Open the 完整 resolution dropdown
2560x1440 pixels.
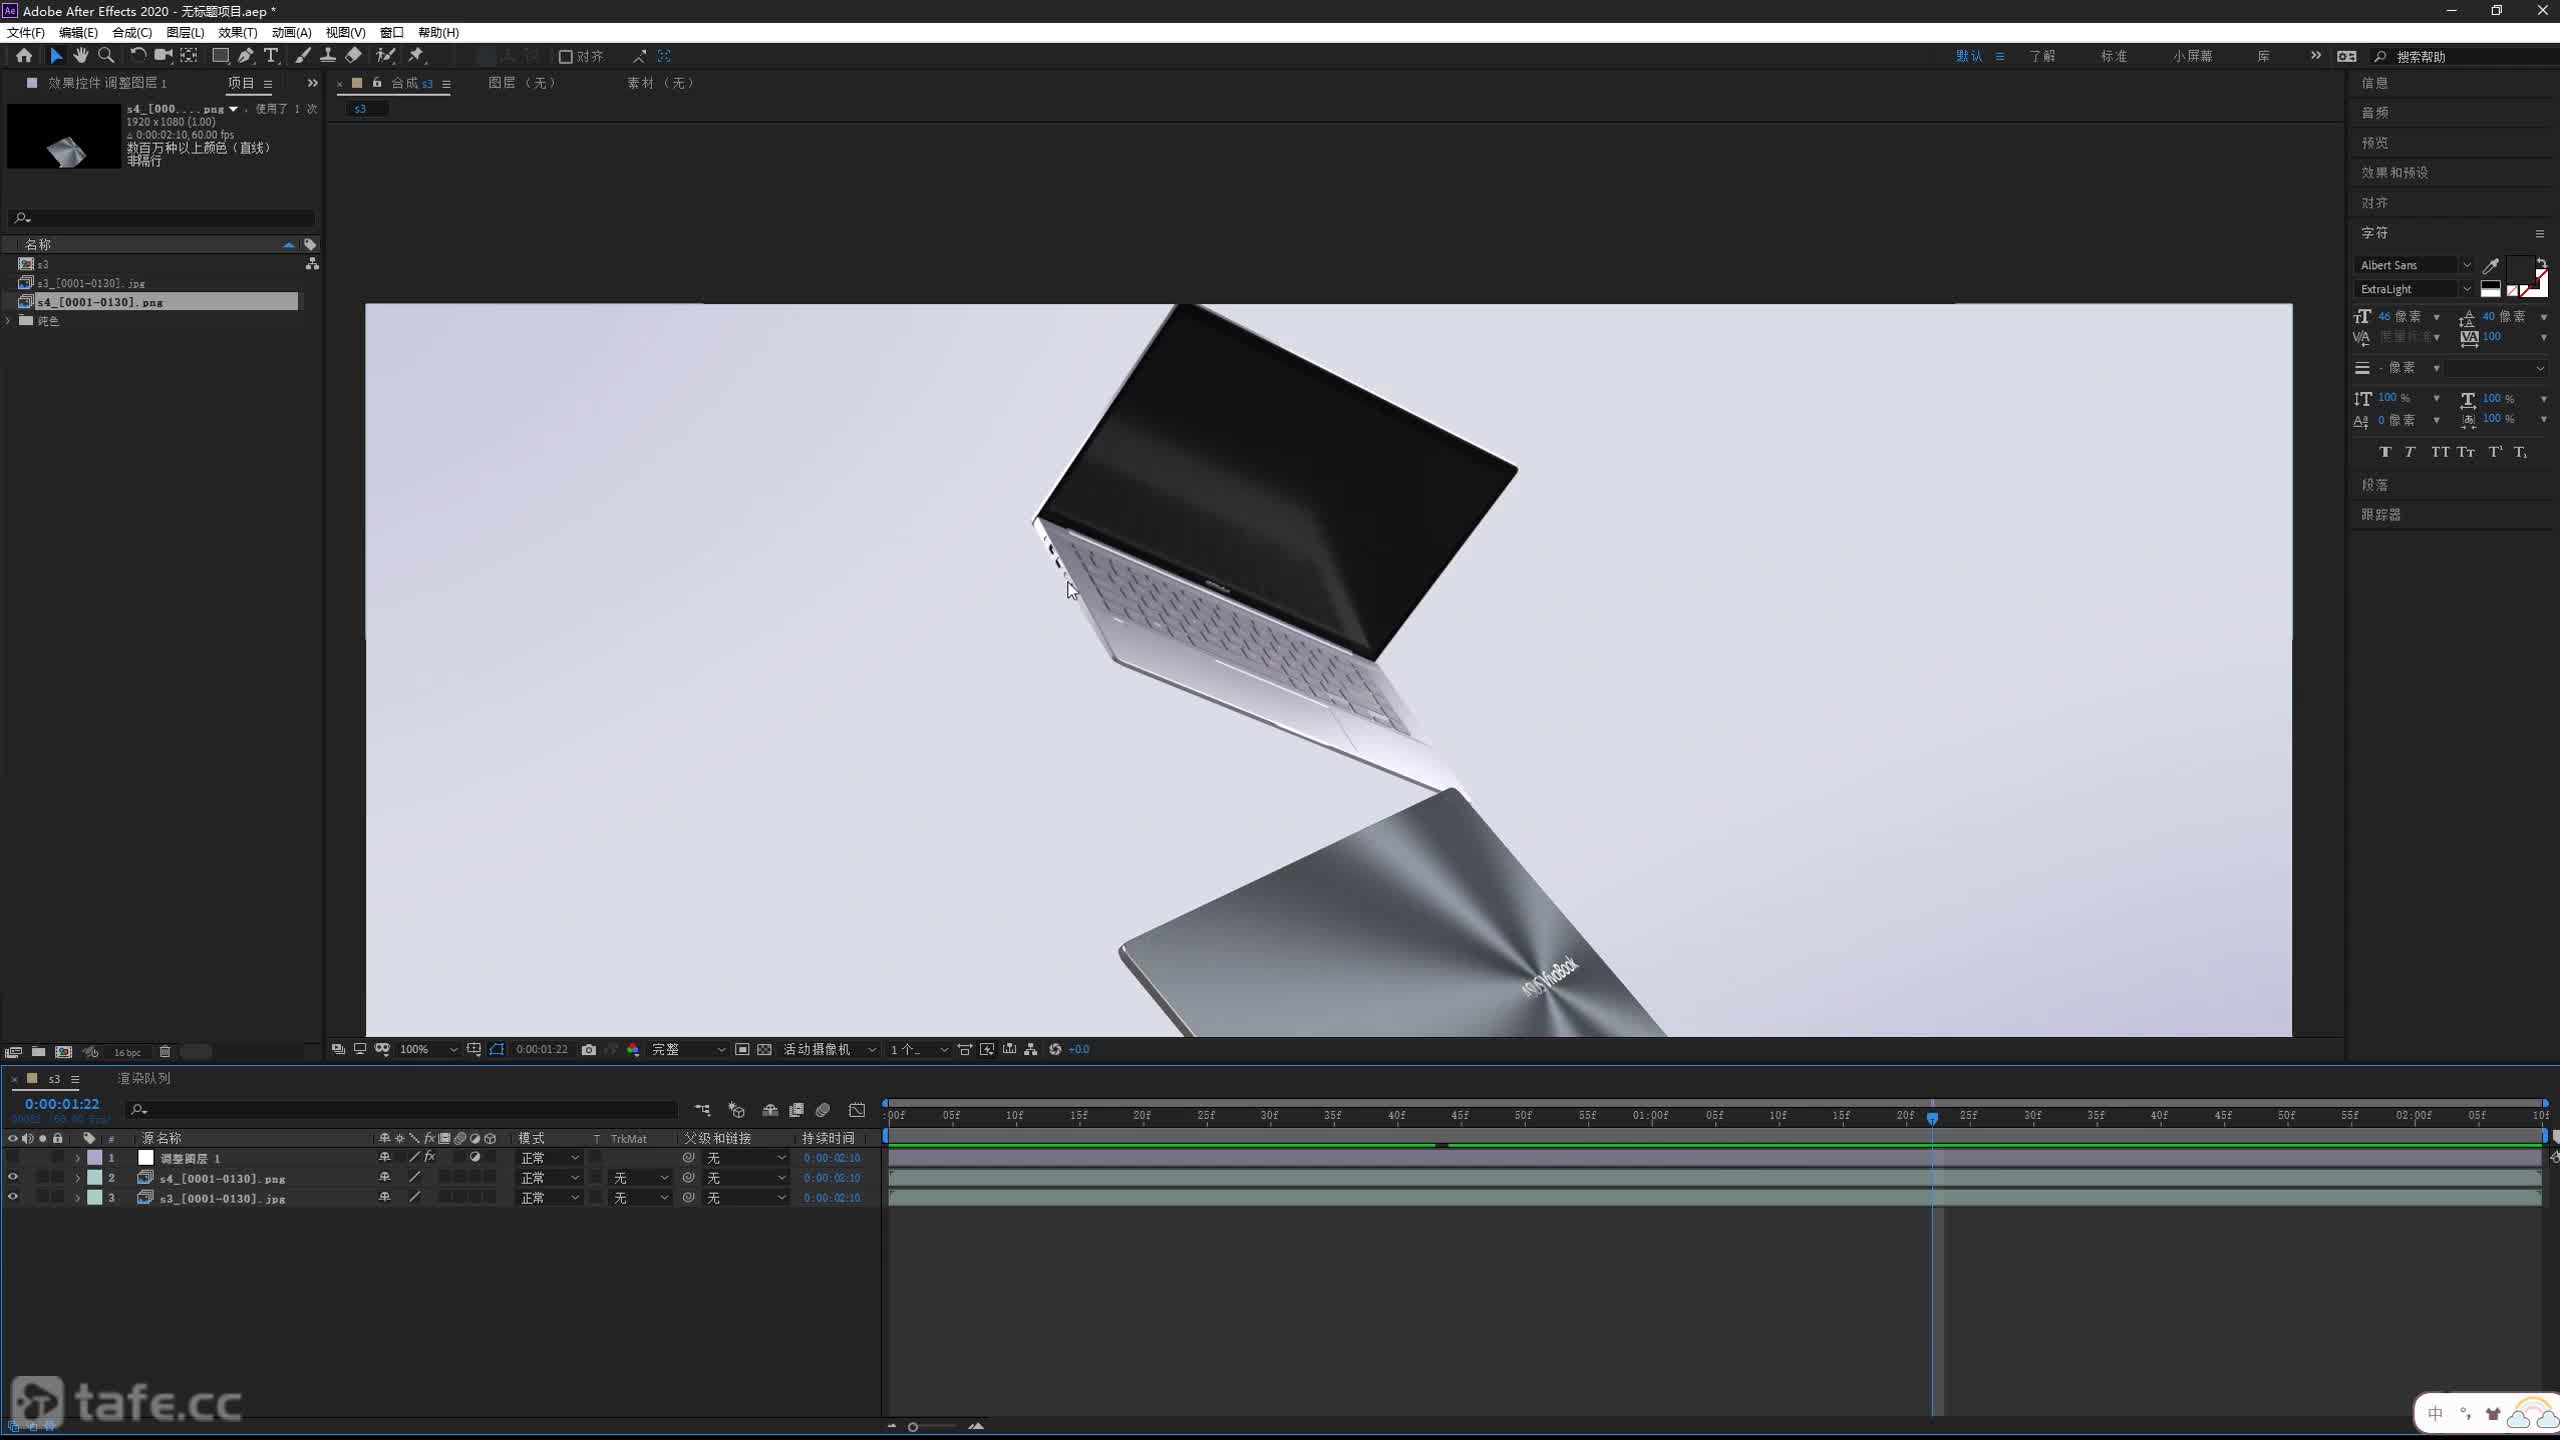(x=688, y=1049)
